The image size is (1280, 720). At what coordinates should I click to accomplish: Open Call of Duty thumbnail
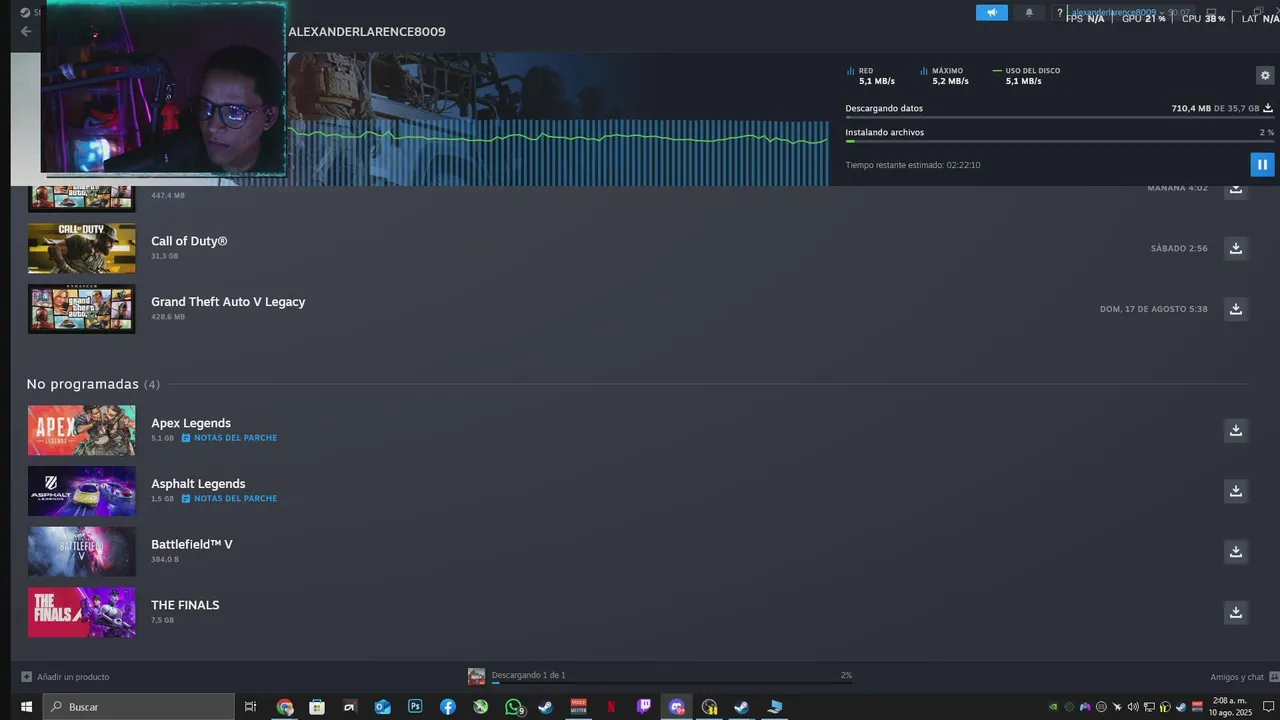pos(81,248)
